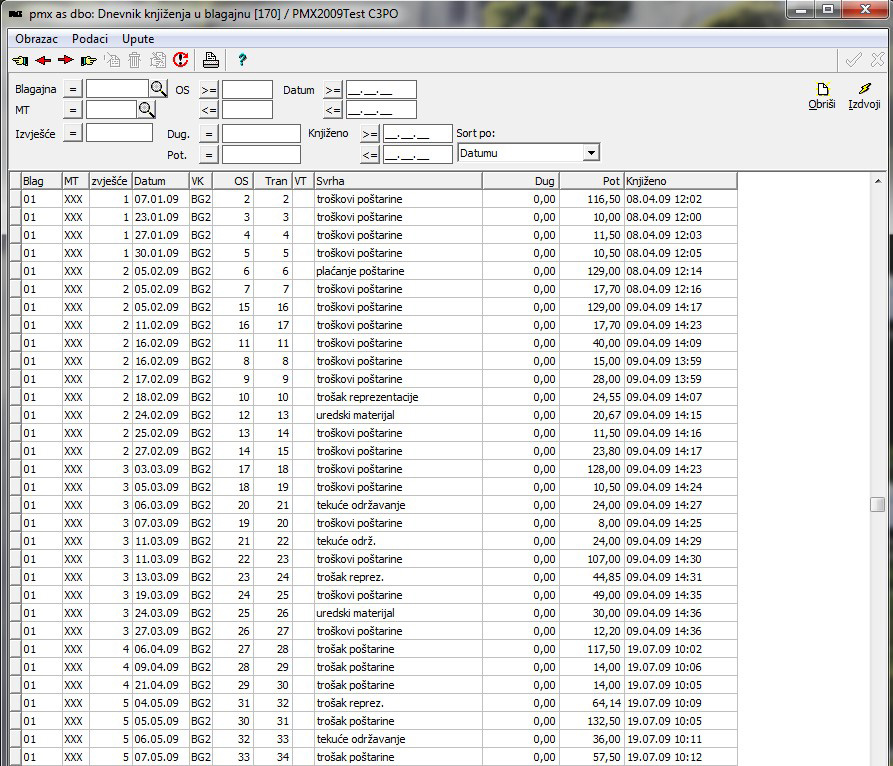Click the Blag column header
The image size is (893, 766).
(x=42, y=181)
